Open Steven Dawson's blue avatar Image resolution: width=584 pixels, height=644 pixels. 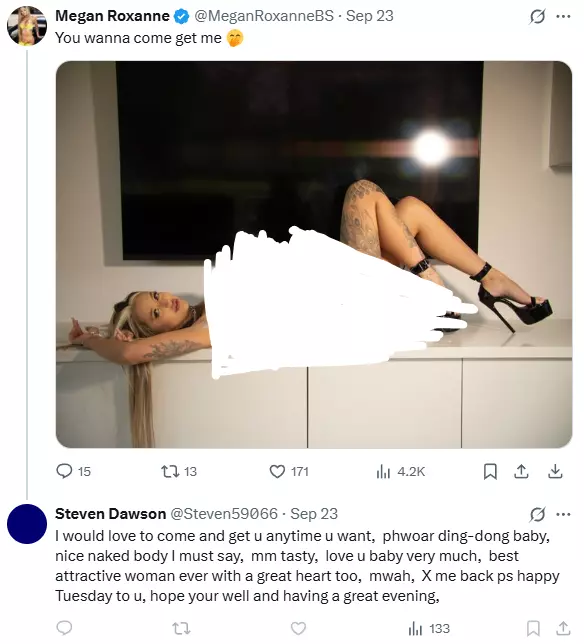pyautogui.click(x=27, y=524)
